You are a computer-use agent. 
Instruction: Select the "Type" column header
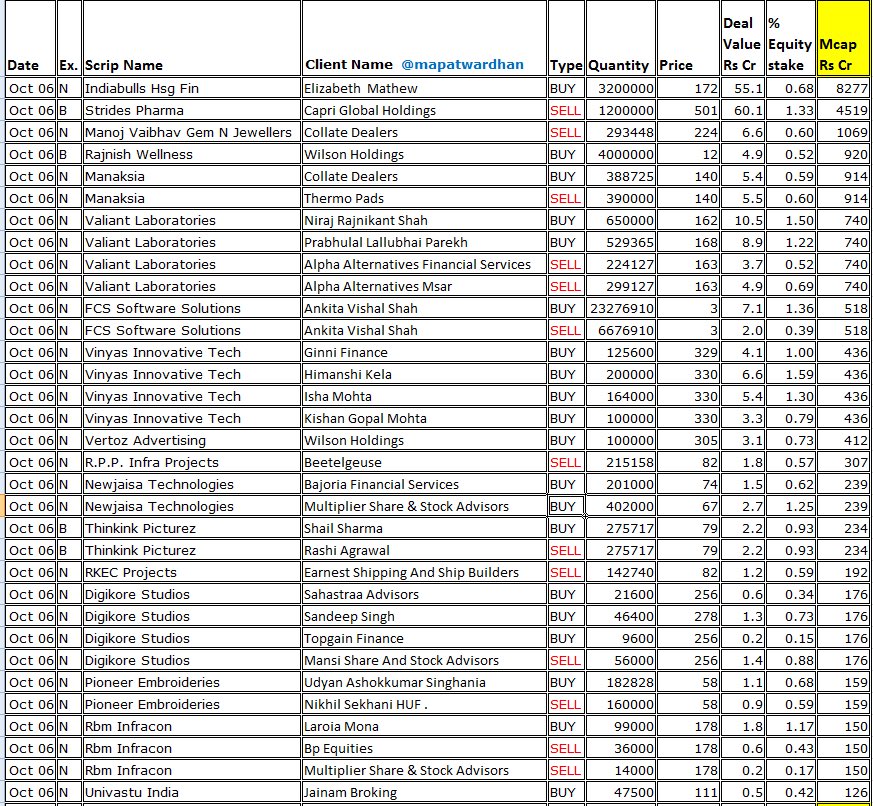coord(566,38)
